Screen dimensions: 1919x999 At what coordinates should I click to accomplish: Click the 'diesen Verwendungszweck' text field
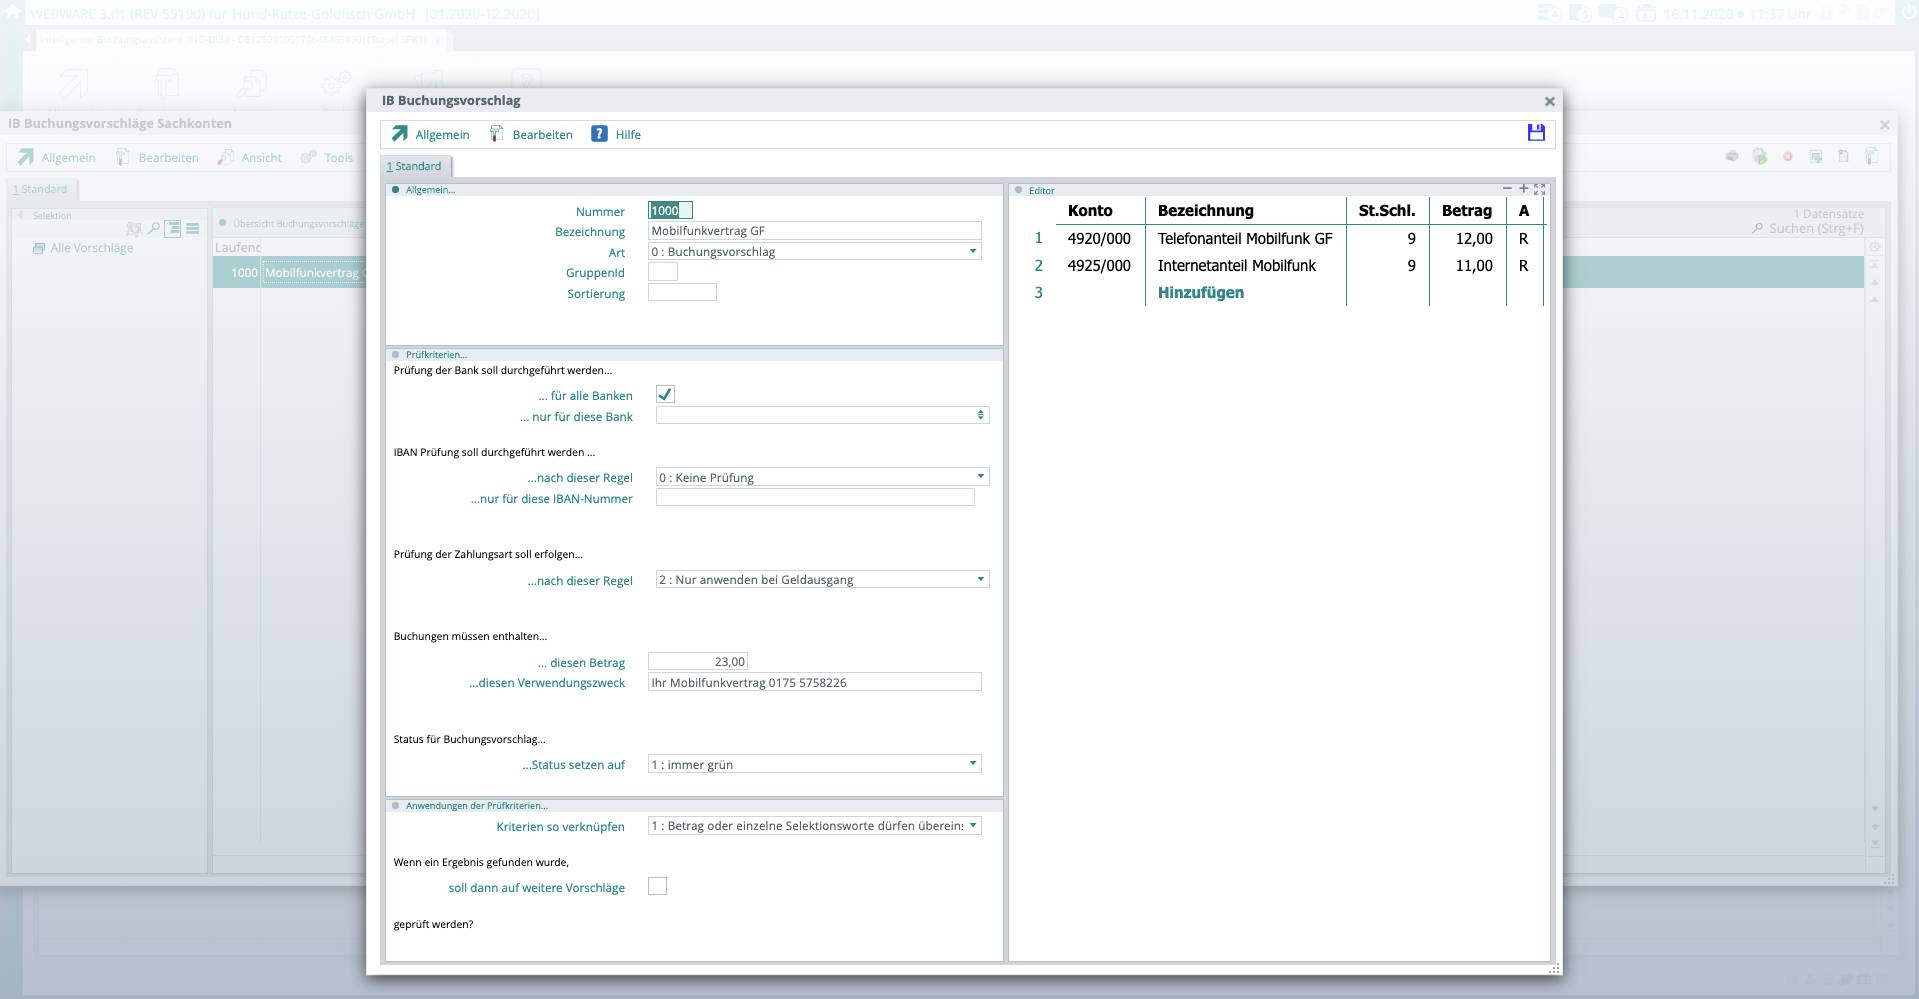pos(814,683)
